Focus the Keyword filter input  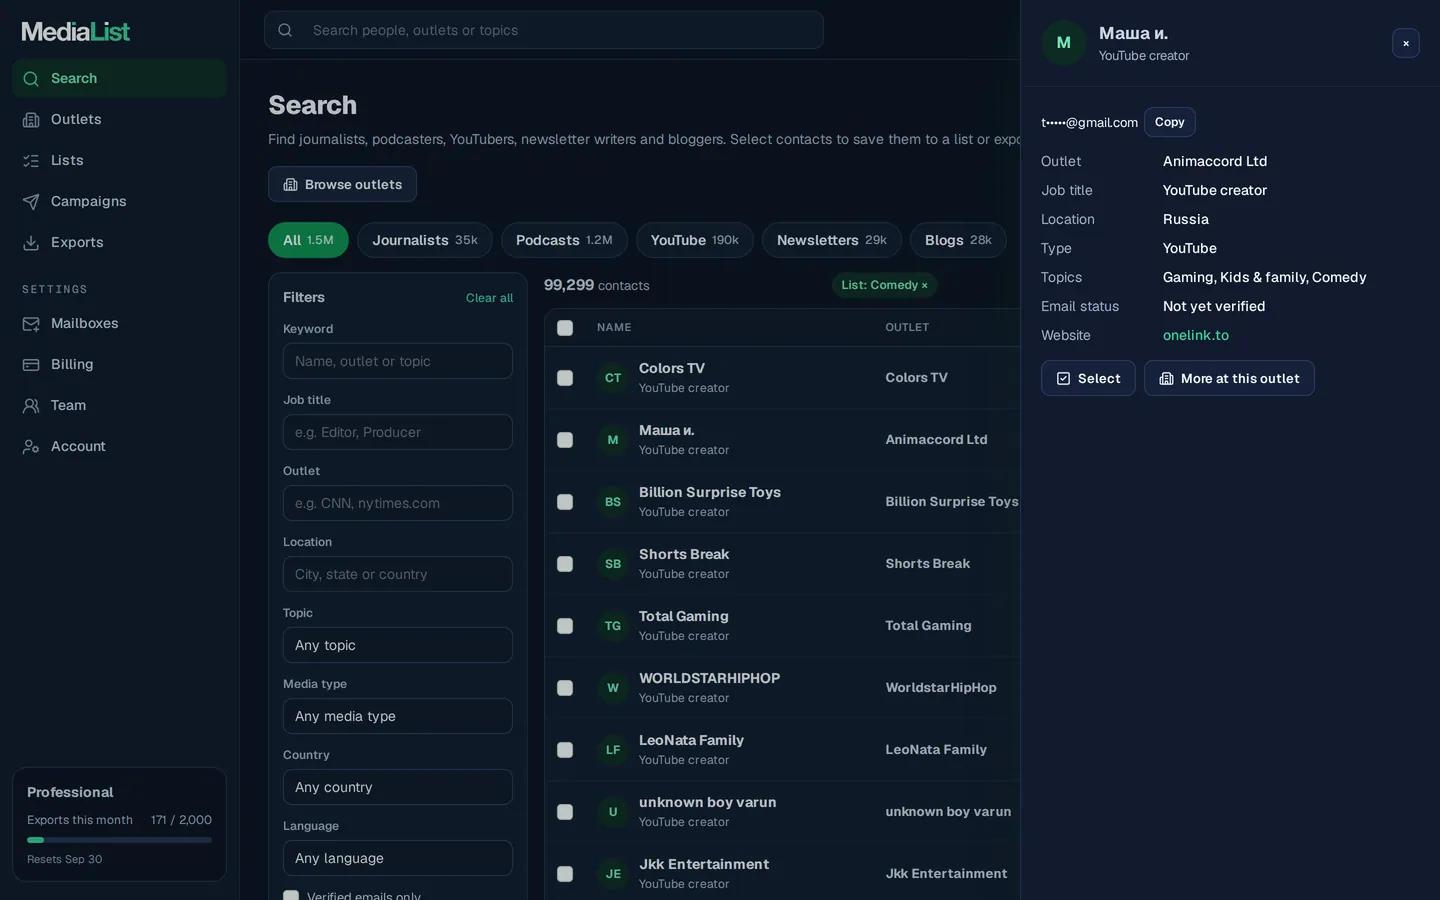click(398, 361)
